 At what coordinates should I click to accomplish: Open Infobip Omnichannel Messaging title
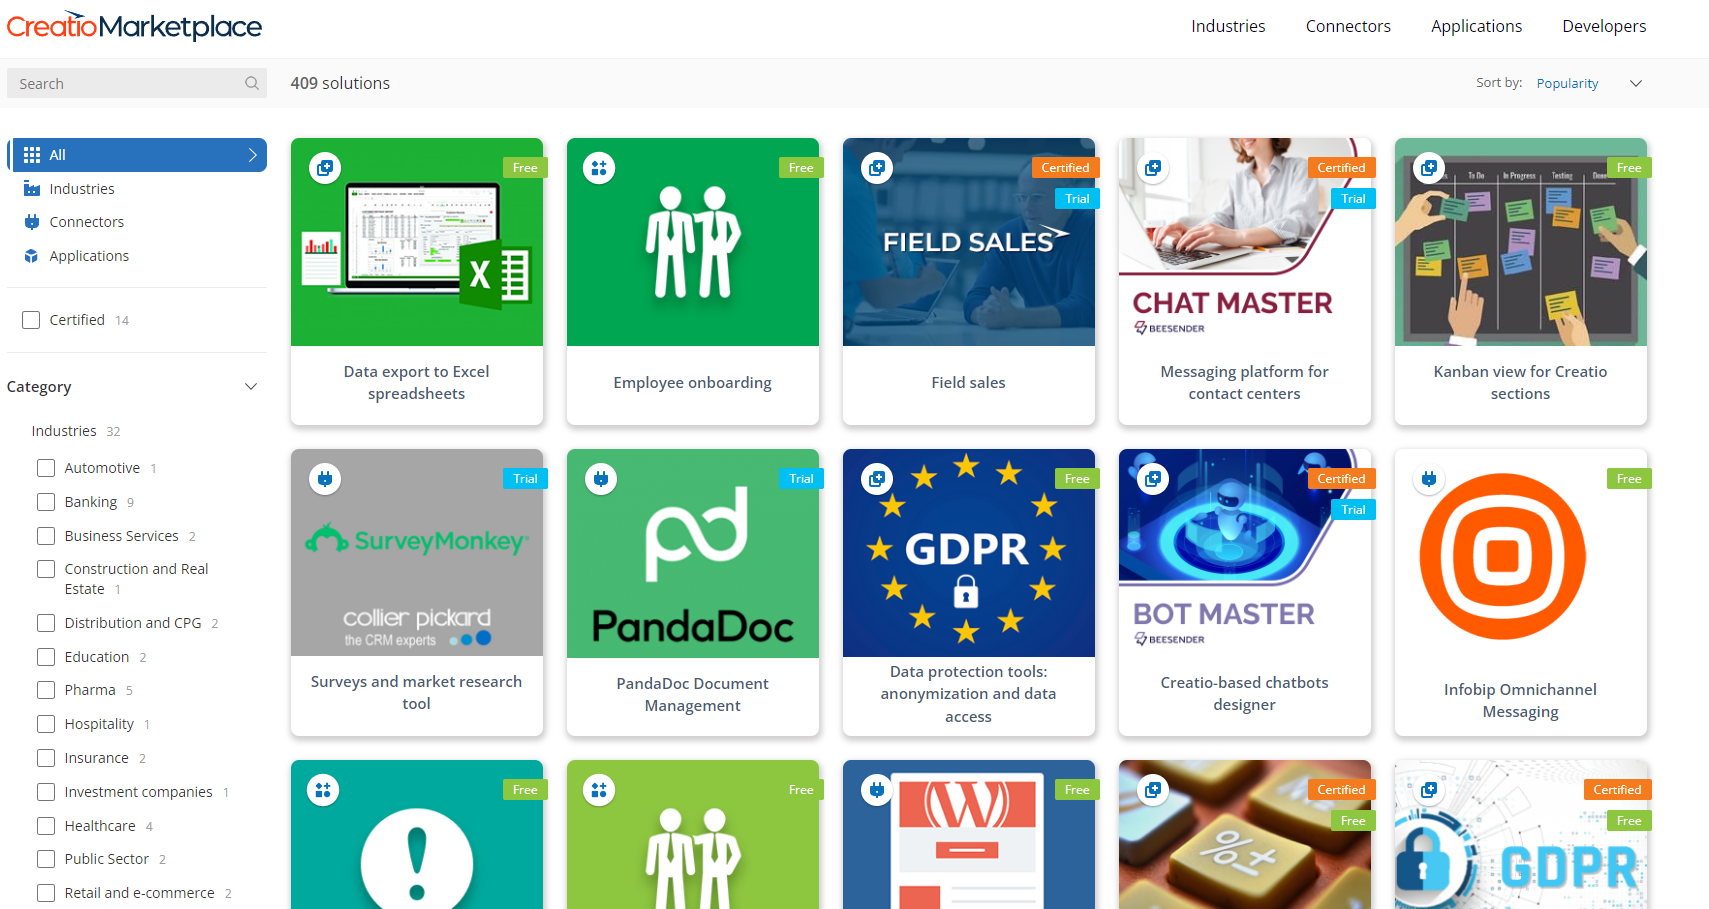point(1521,701)
